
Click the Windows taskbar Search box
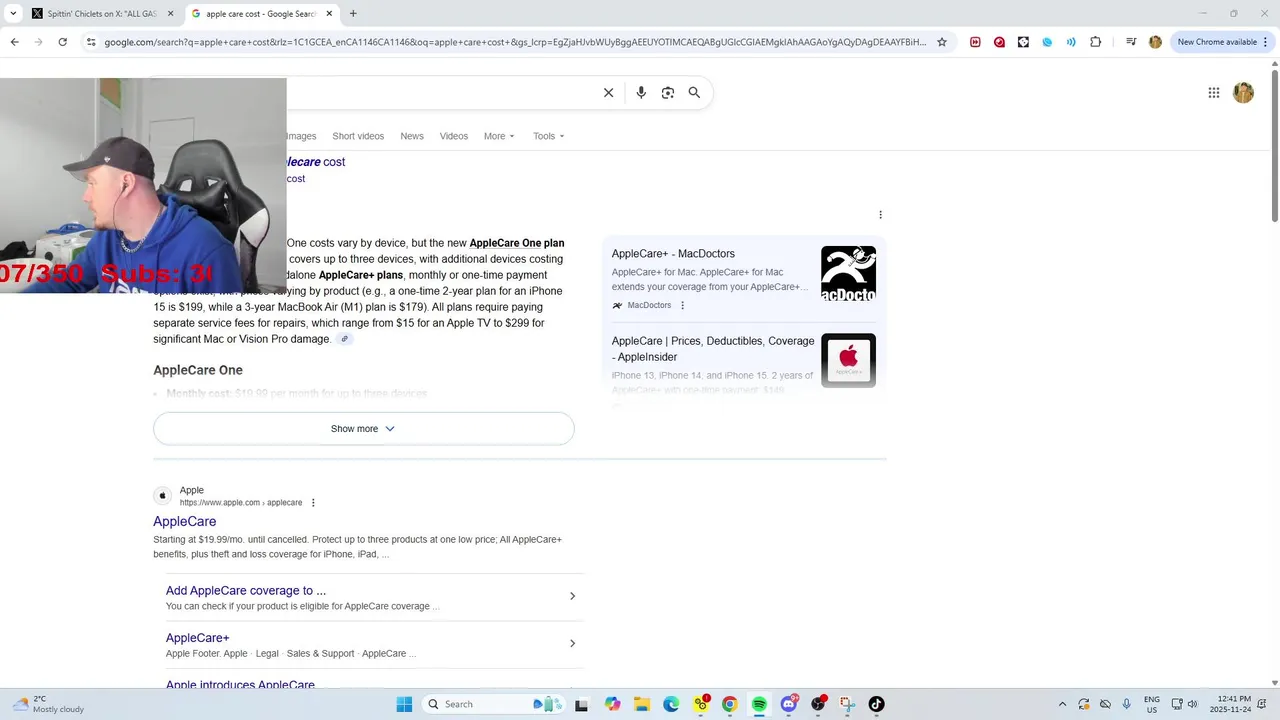[493, 704]
